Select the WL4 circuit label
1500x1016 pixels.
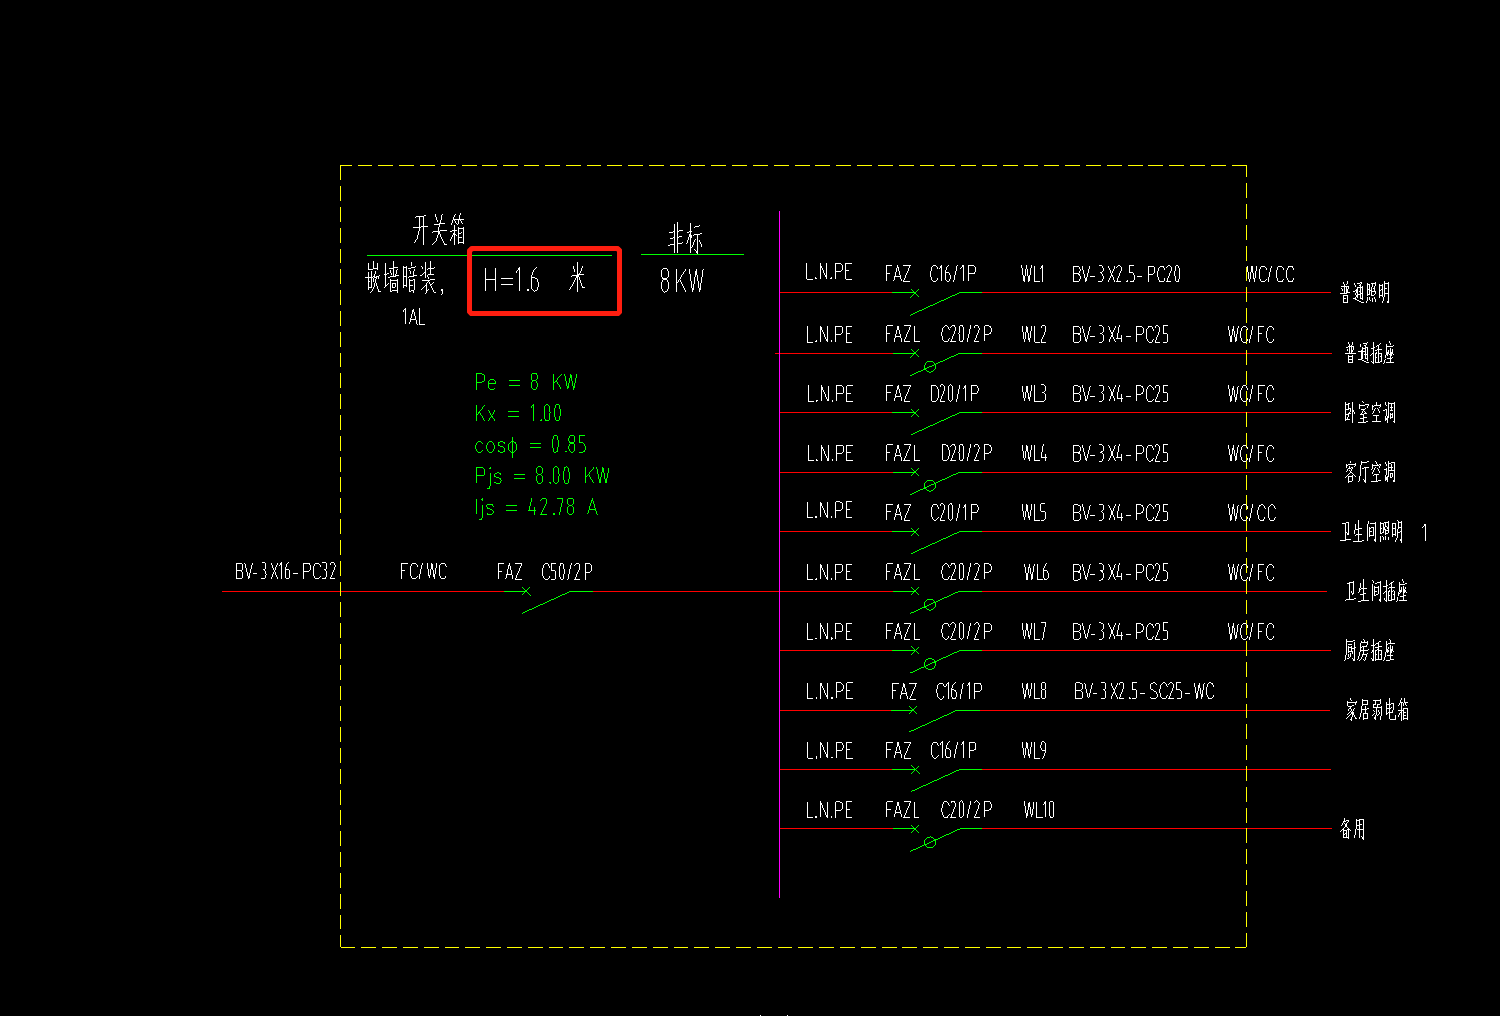[1034, 454]
